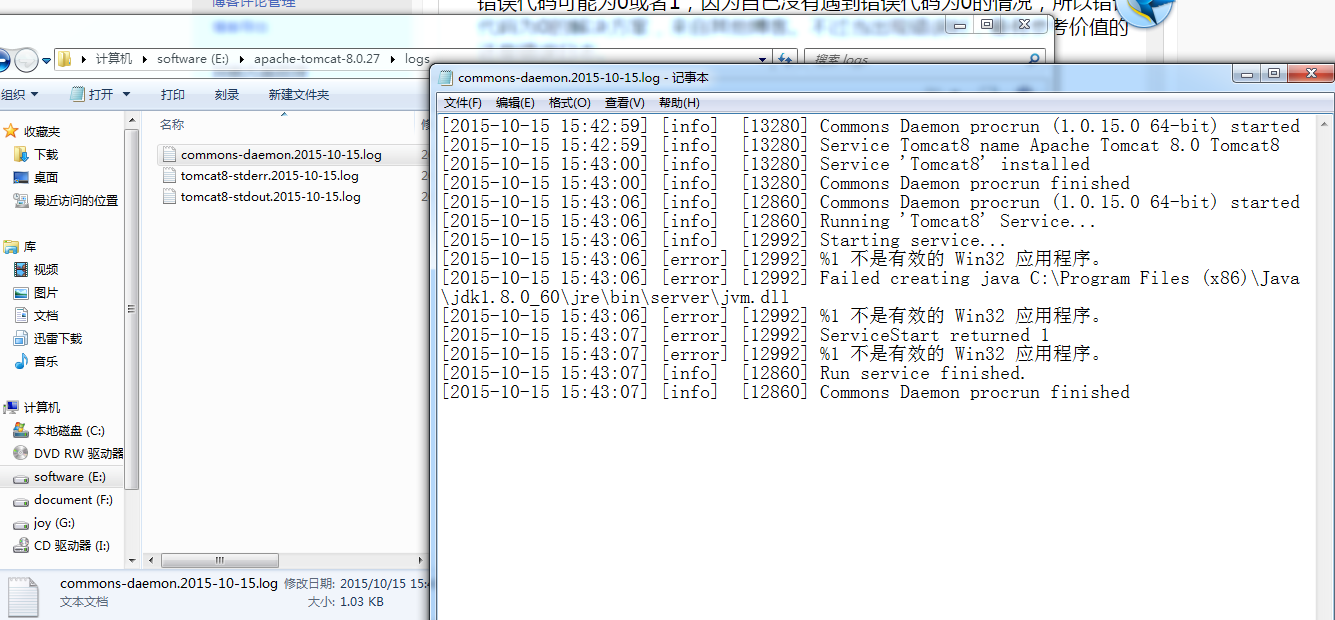This screenshot has width=1335, height=620.
Task: Click the tomcat8-stdout log file icon
Action: coord(169,197)
